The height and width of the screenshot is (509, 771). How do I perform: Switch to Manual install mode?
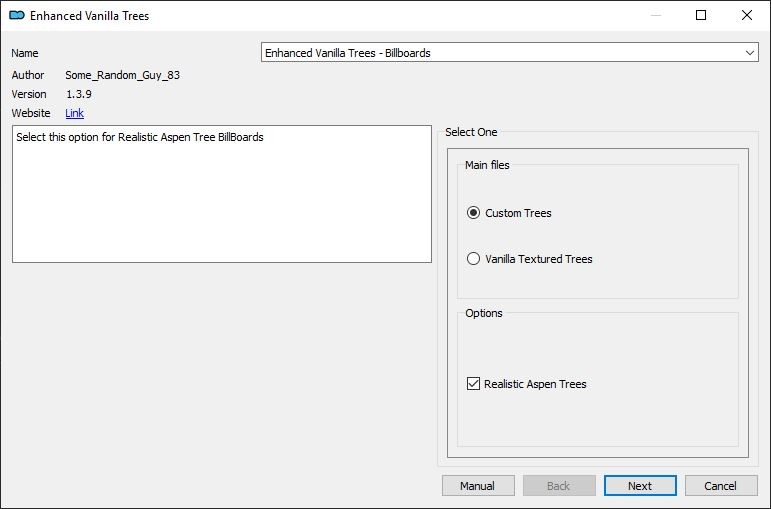click(x=478, y=486)
